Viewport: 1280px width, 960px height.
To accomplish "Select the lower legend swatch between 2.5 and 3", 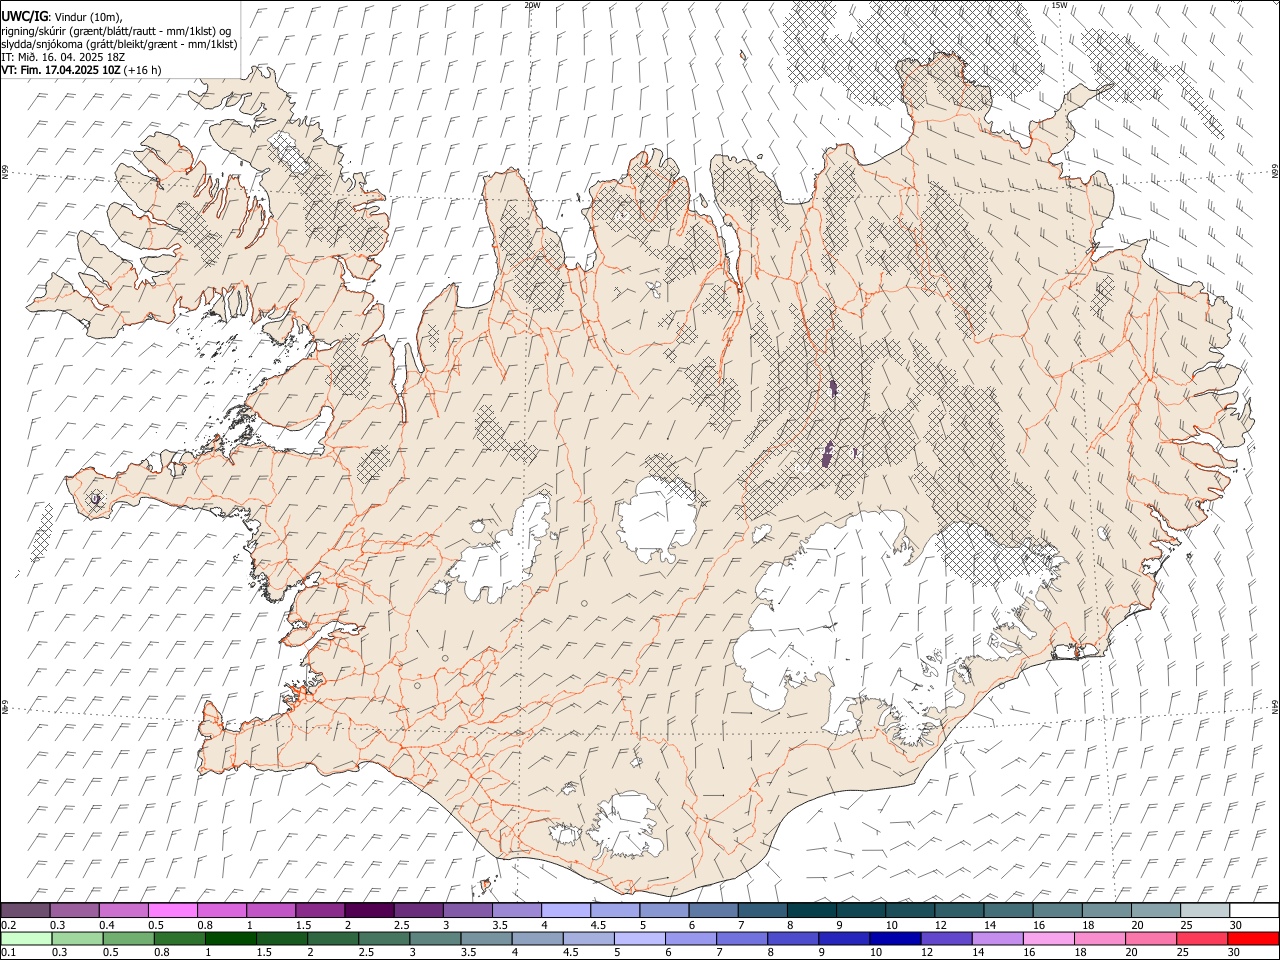I will click(x=383, y=938).
